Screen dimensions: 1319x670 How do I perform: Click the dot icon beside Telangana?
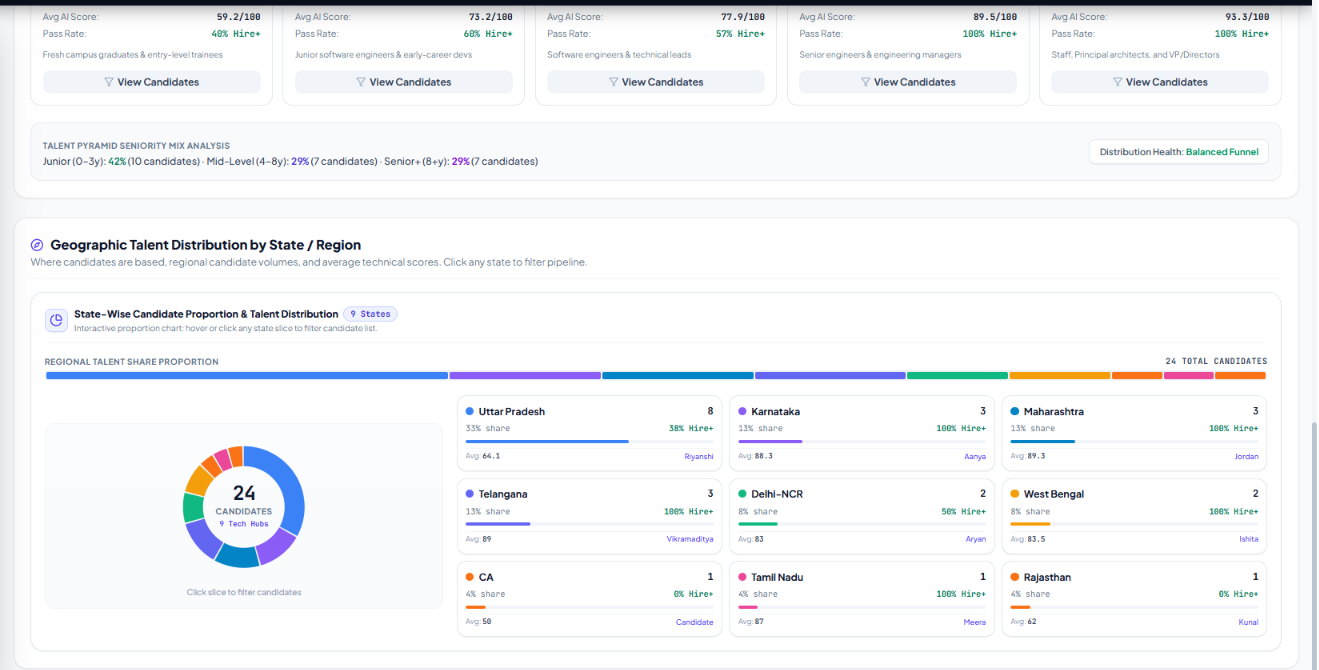pos(470,494)
